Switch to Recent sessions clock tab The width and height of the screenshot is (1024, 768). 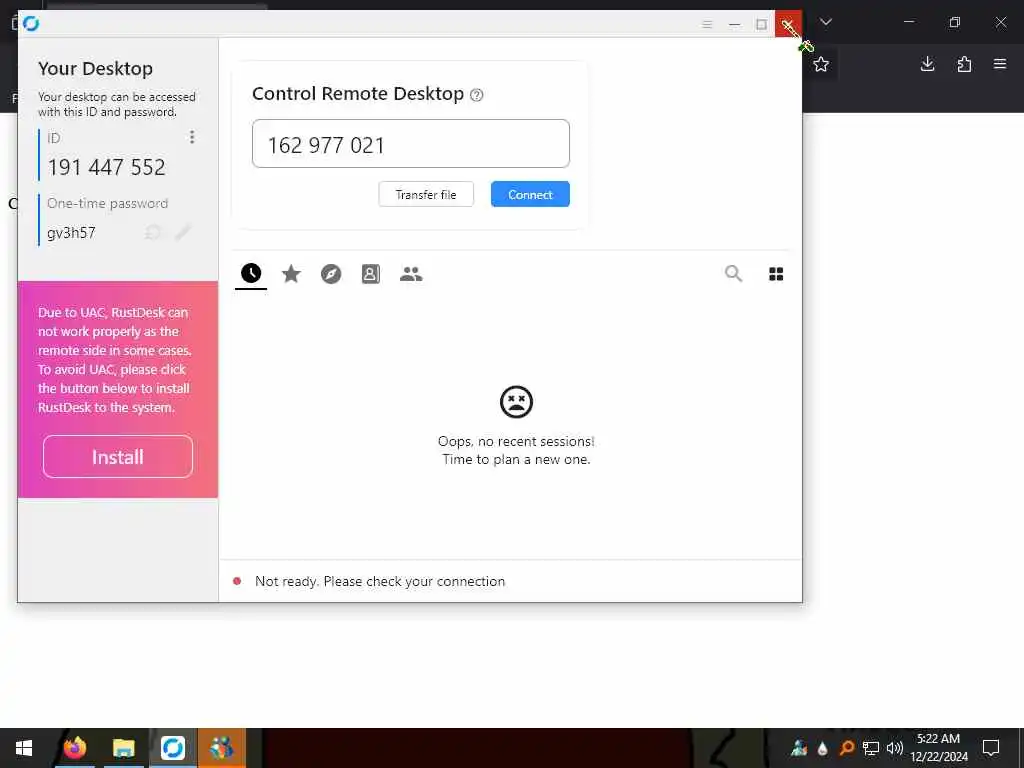251,274
